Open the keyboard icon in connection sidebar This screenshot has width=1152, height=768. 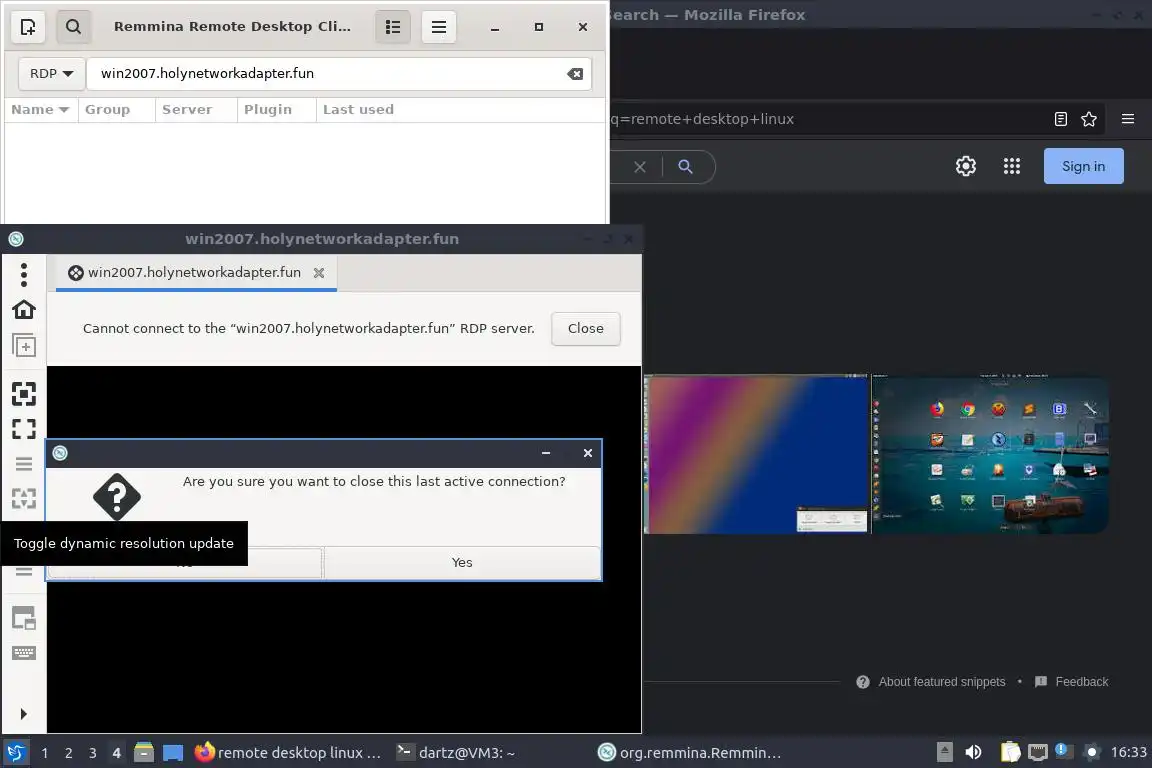click(x=24, y=653)
